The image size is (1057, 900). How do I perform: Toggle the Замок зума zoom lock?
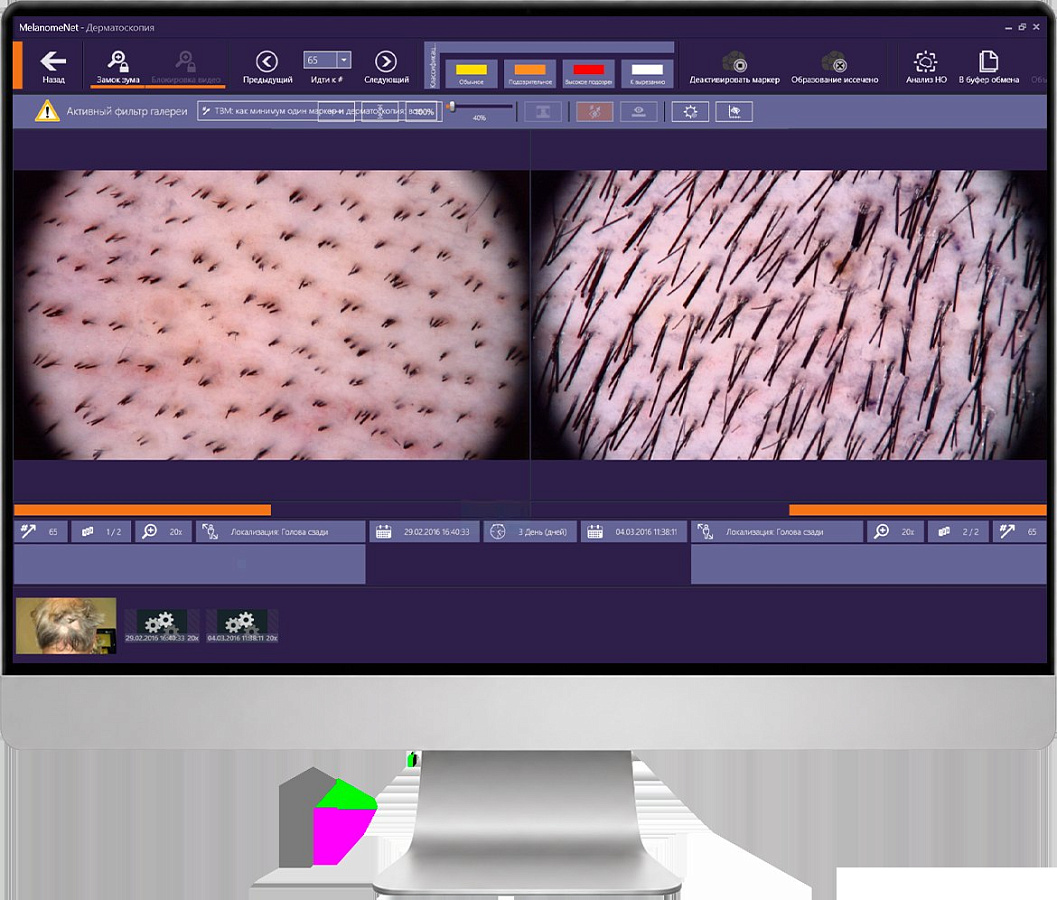pyautogui.click(x=118, y=67)
